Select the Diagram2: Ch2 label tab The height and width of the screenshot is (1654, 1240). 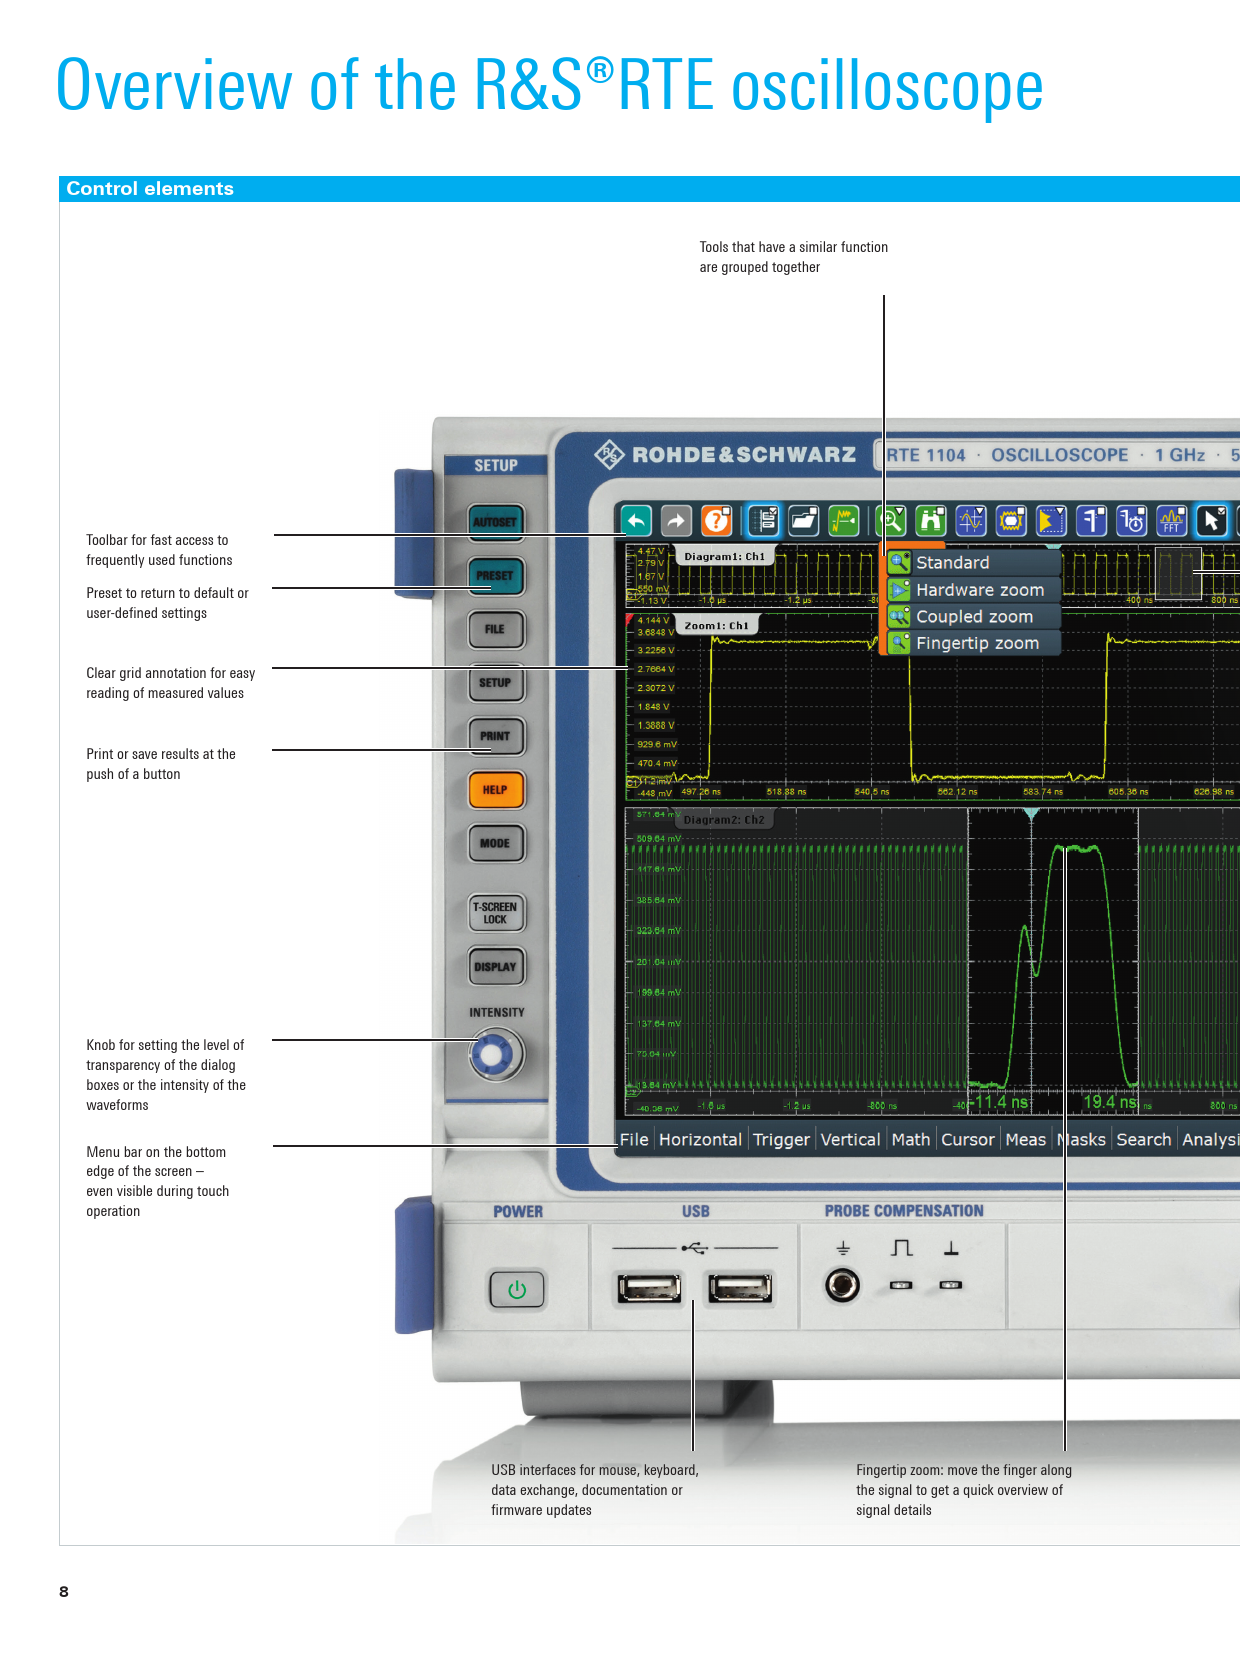pos(724,820)
